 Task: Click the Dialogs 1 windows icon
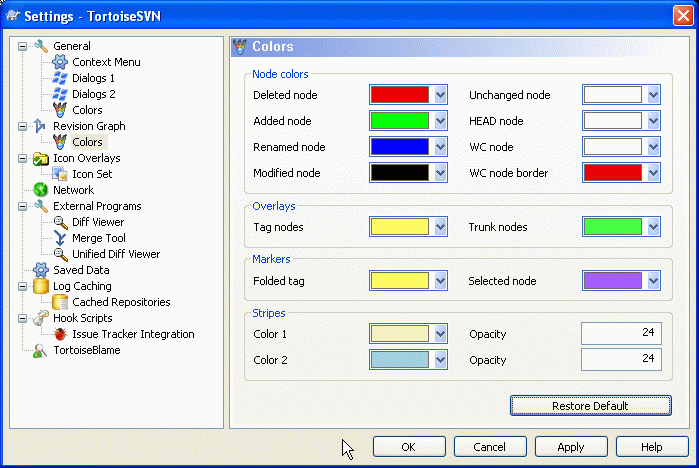(60, 78)
